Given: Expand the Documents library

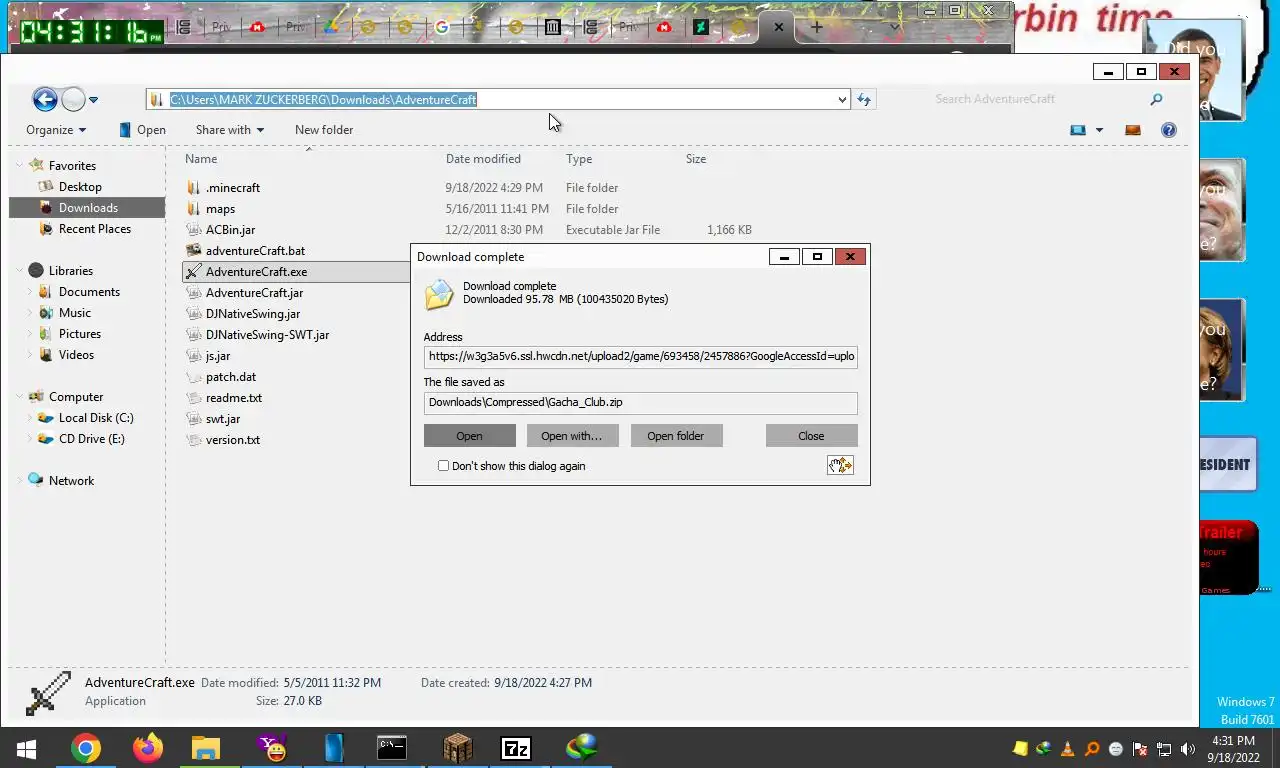Looking at the screenshot, I should pos(30,292).
